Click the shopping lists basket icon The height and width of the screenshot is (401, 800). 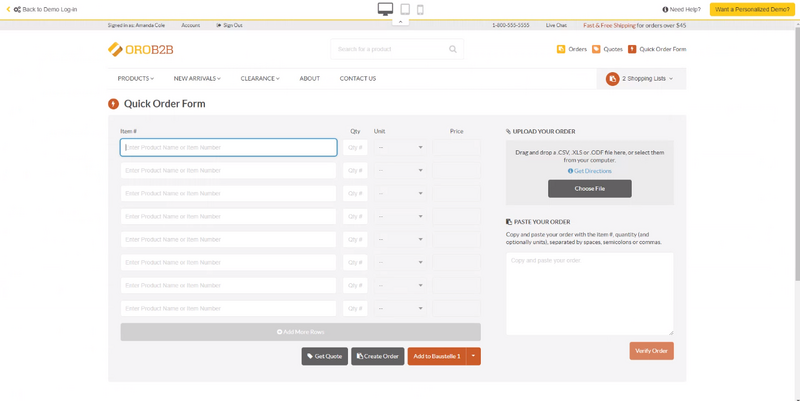(612, 78)
